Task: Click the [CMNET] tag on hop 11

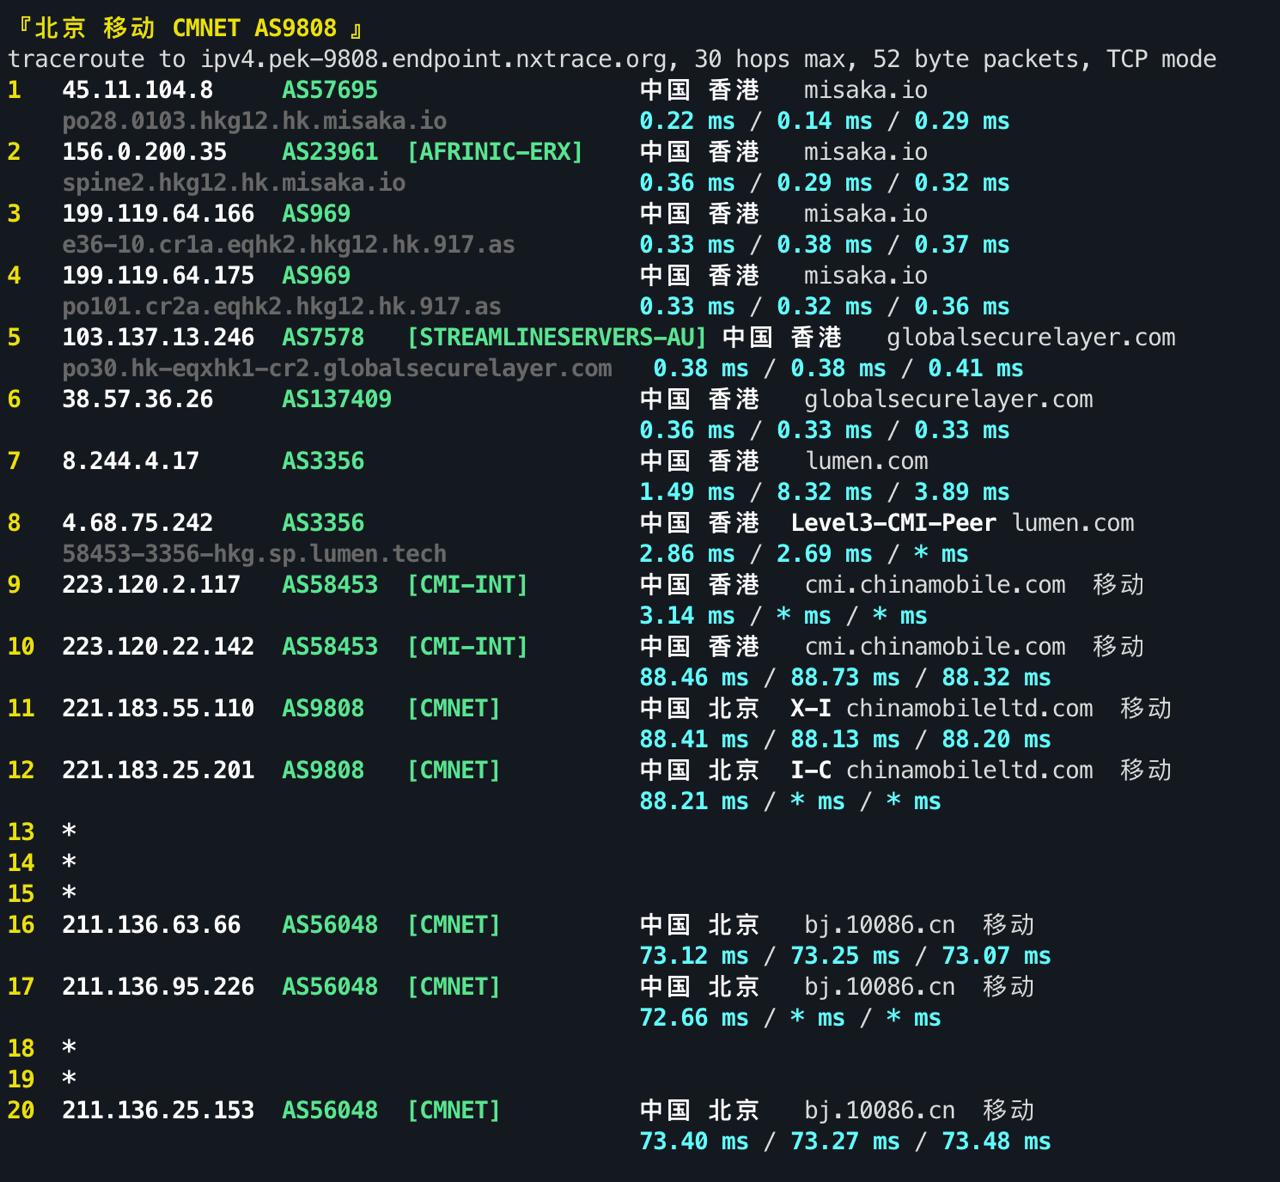Action: click(453, 708)
